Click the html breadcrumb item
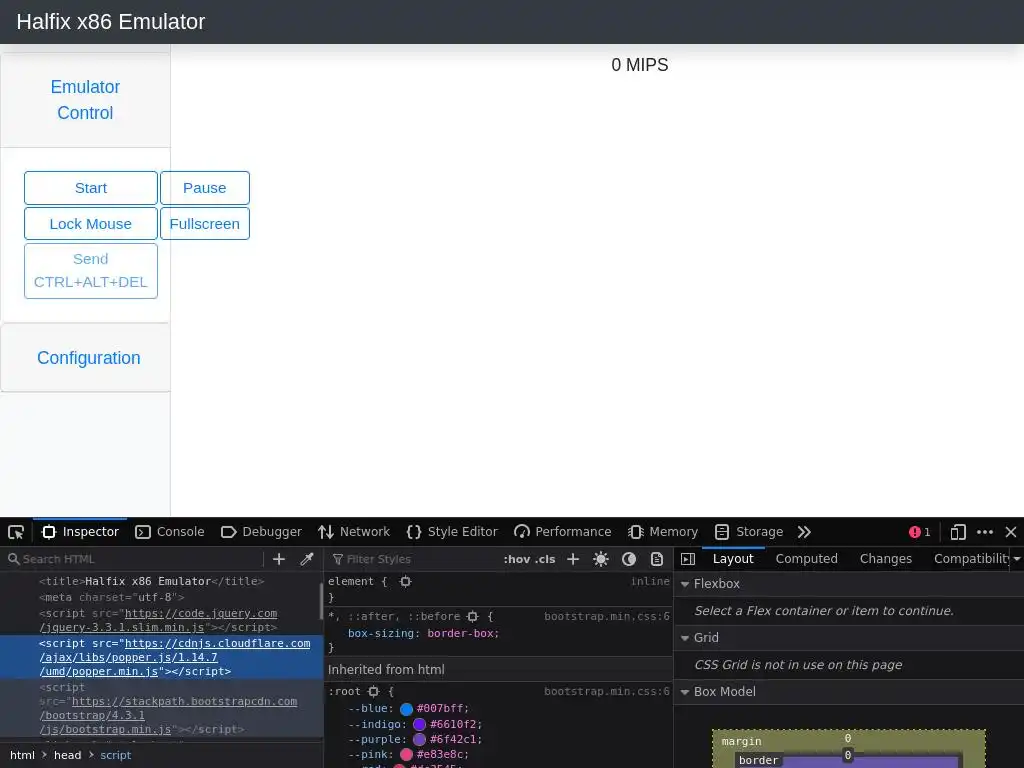The width and height of the screenshot is (1024, 768). pyautogui.click(x=22, y=756)
